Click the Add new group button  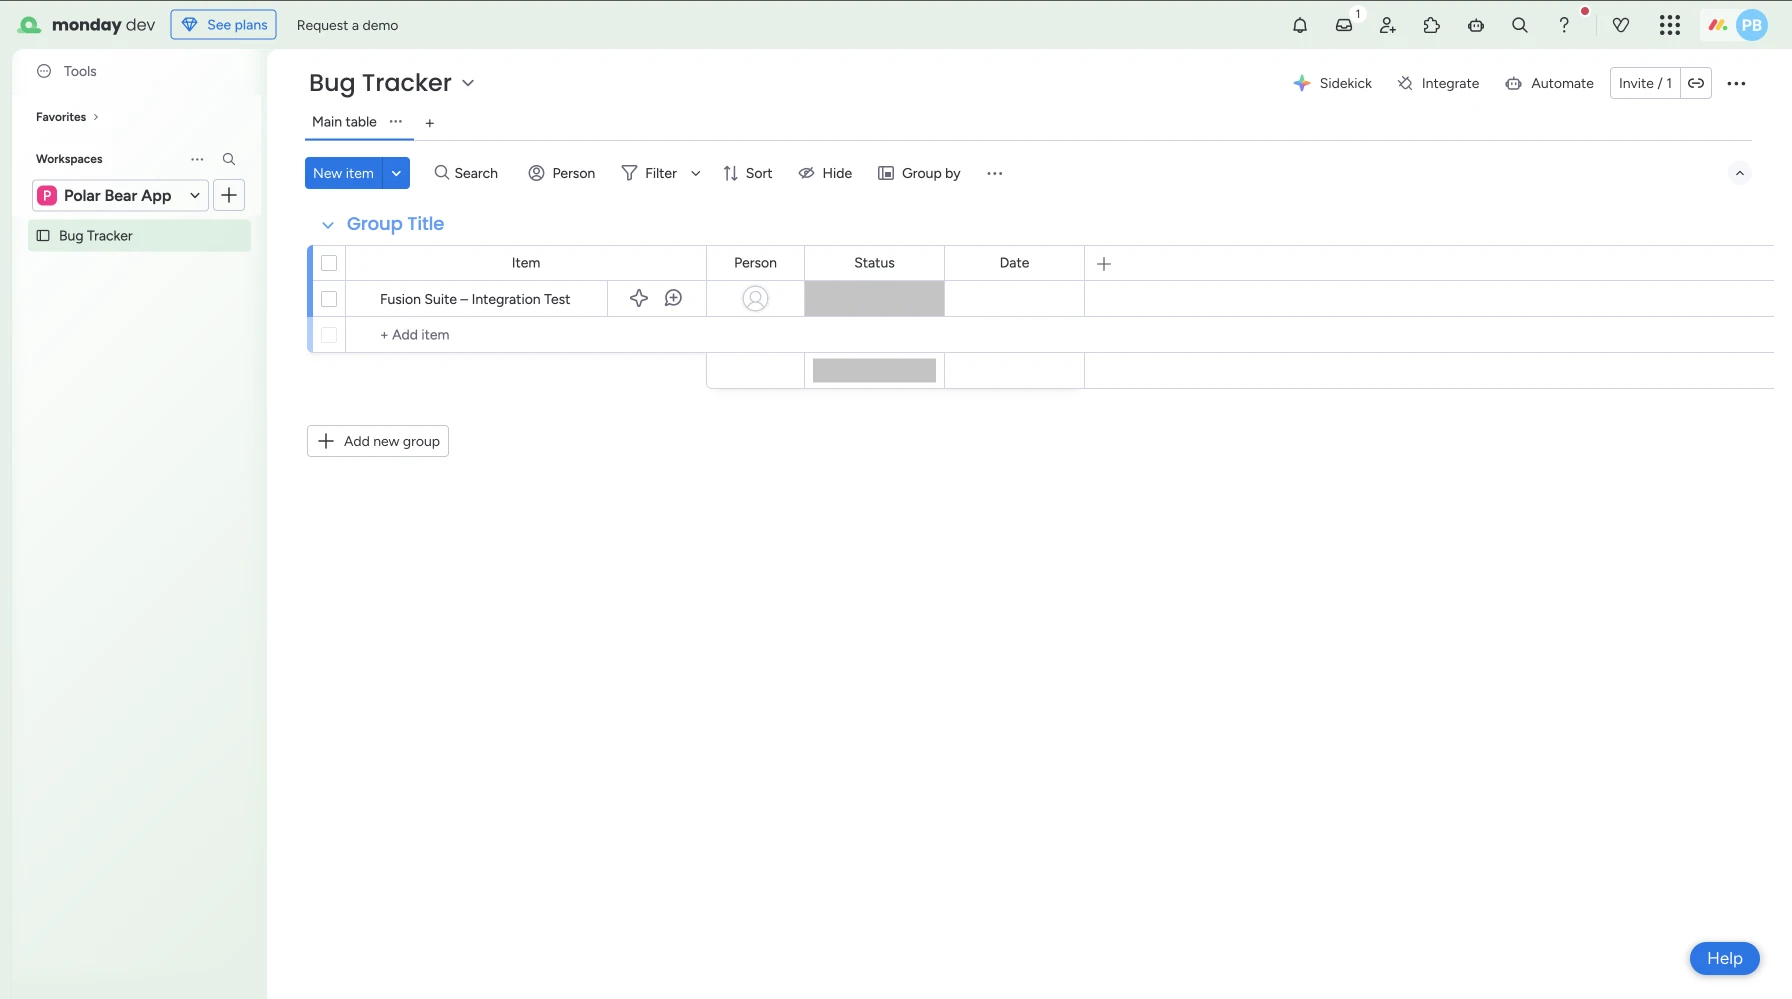point(378,442)
